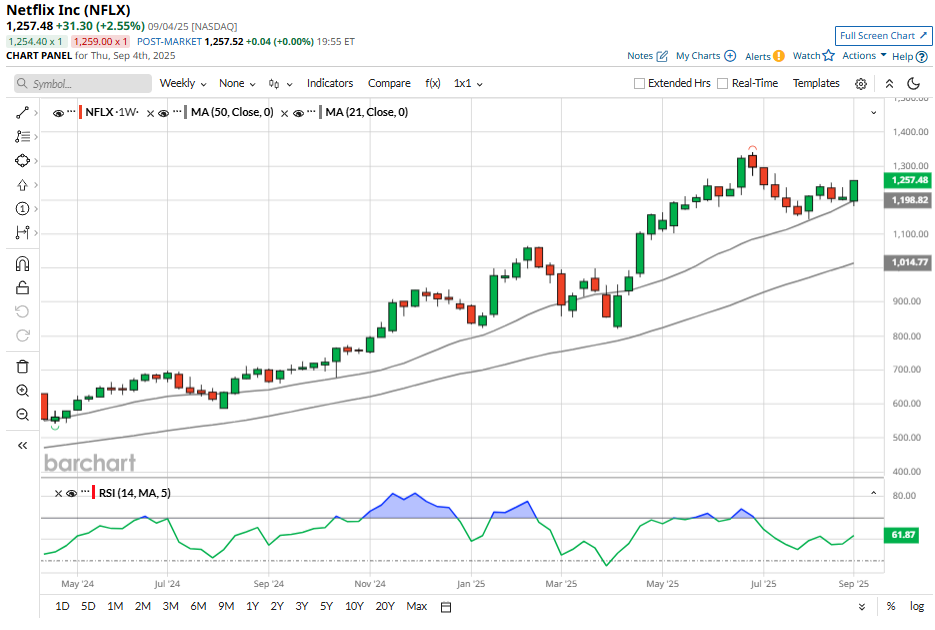Click the Watch star icon
This screenshot has height=630, width=935.
(x=828, y=55)
